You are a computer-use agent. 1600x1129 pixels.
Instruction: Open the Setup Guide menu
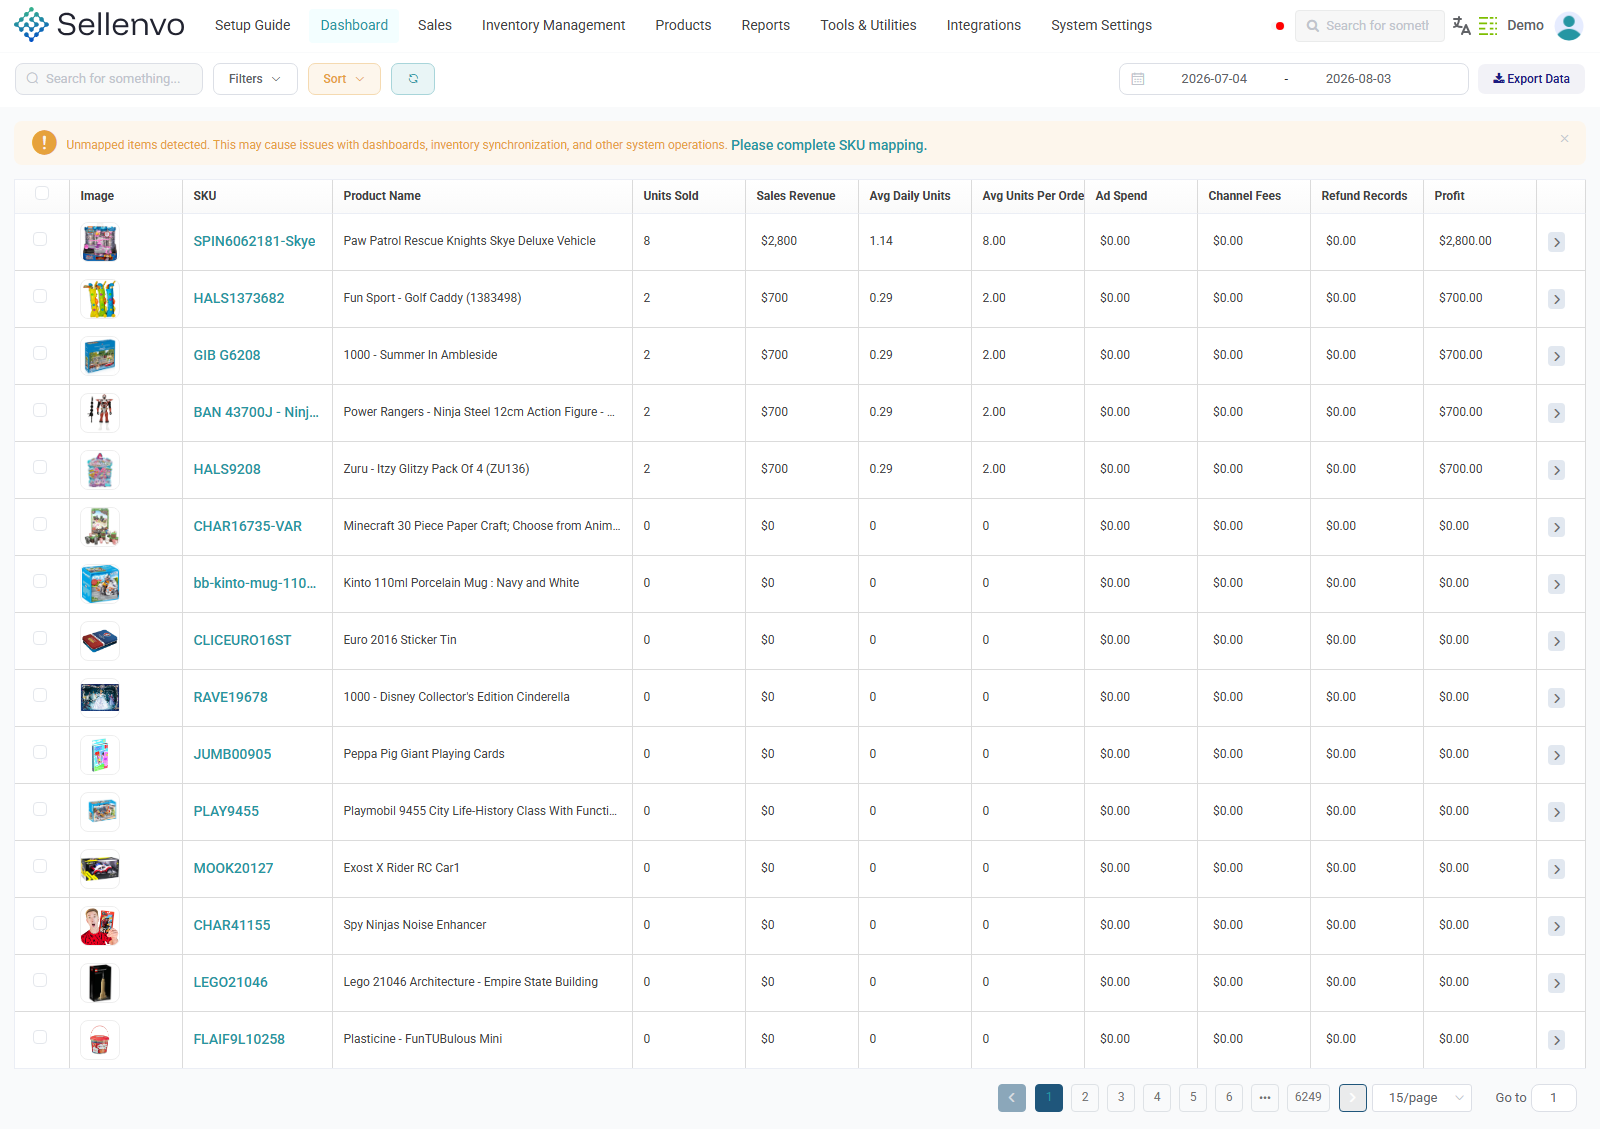[x=253, y=25]
